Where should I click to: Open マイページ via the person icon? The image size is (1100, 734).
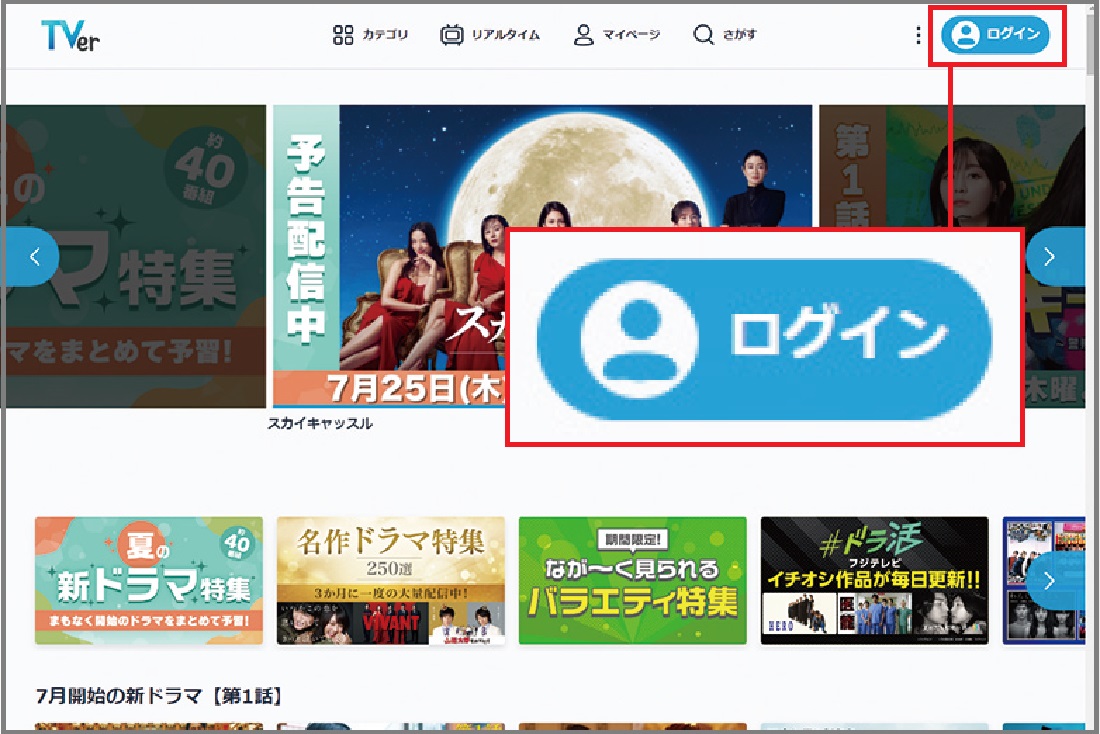click(x=585, y=34)
